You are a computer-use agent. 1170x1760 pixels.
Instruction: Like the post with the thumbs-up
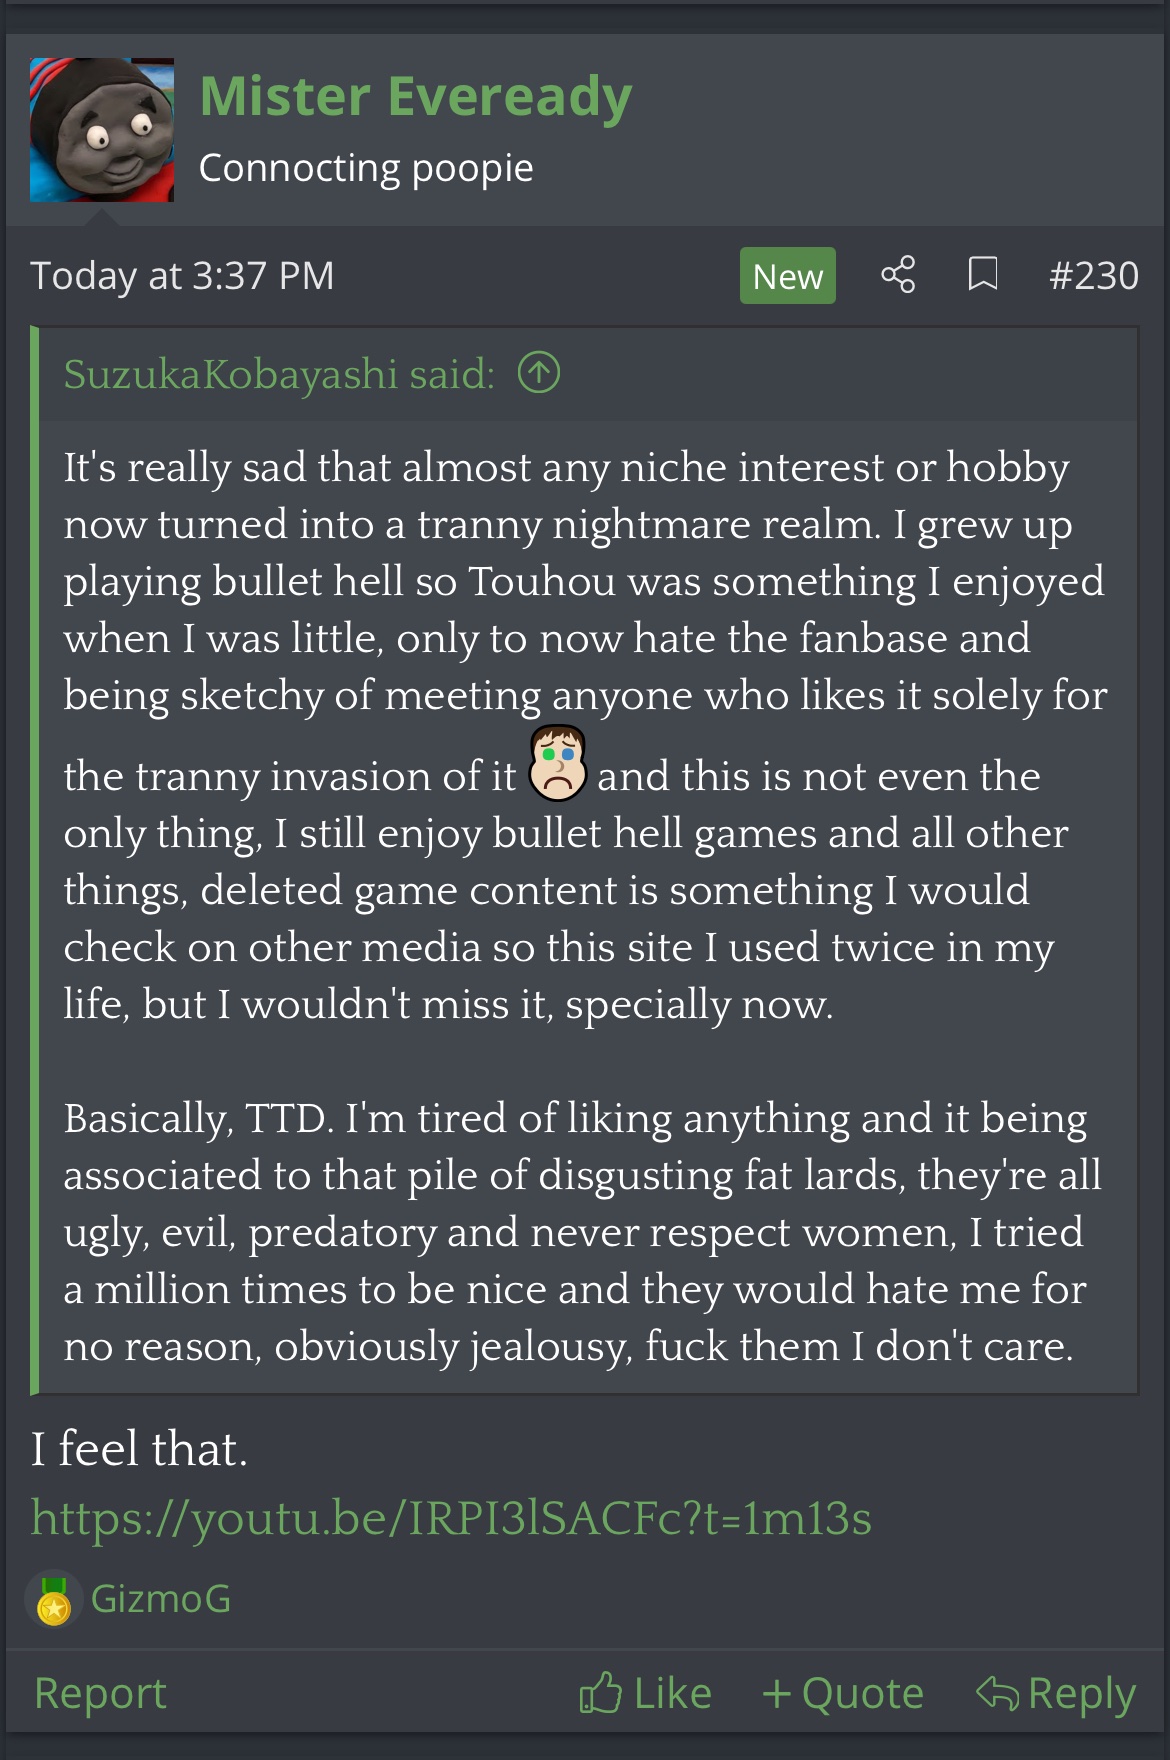click(645, 1693)
